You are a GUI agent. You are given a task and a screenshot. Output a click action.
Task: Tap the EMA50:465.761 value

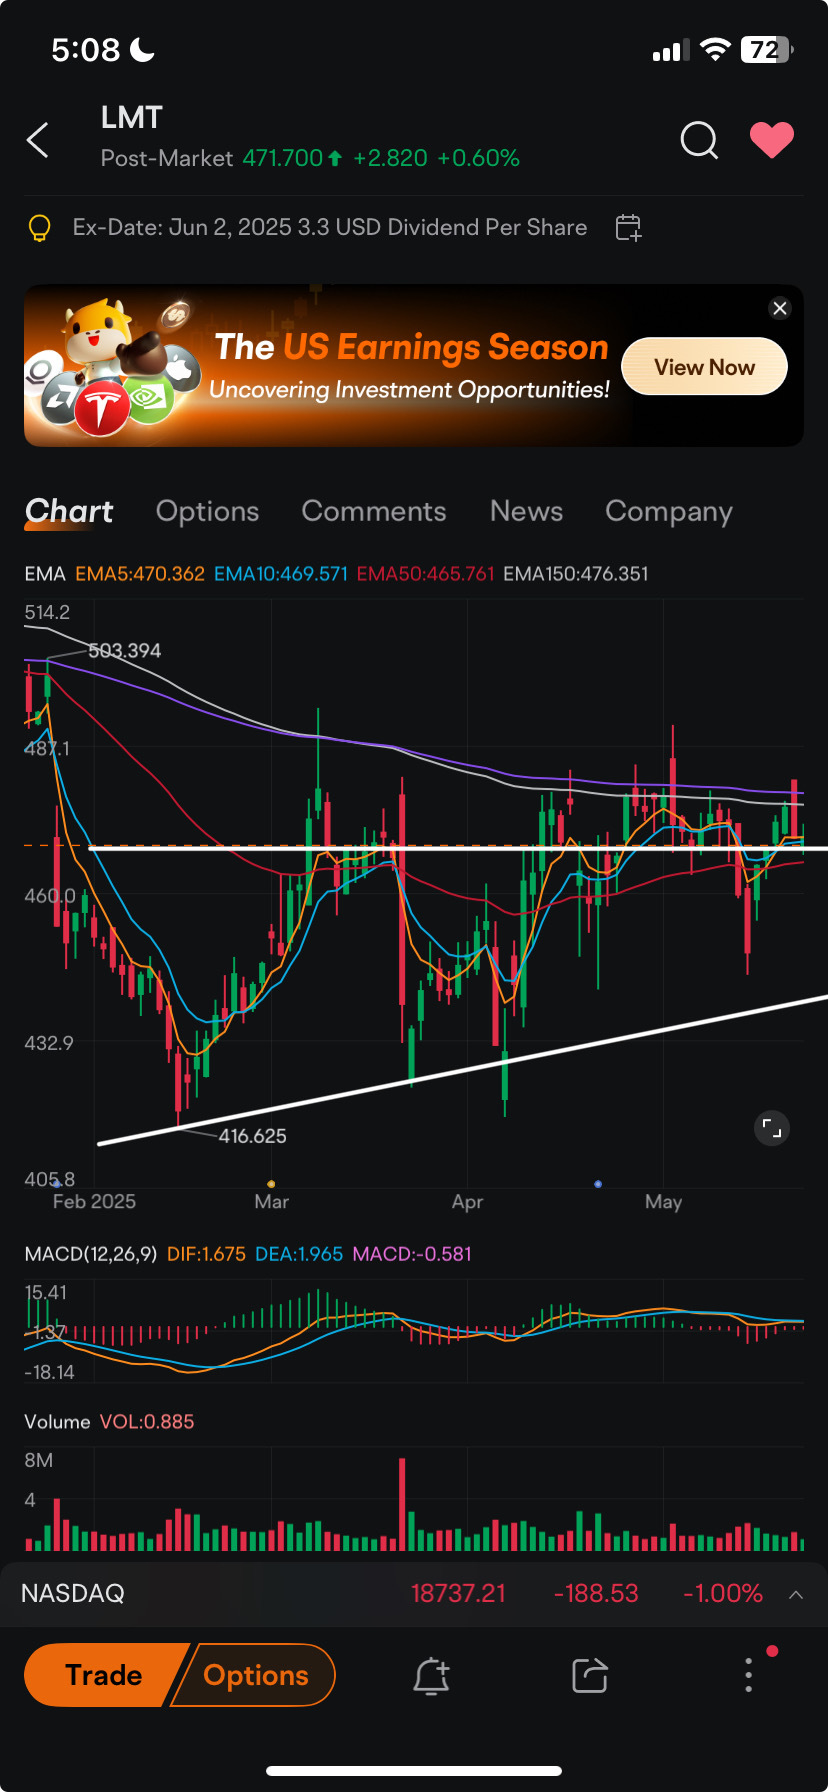point(426,574)
